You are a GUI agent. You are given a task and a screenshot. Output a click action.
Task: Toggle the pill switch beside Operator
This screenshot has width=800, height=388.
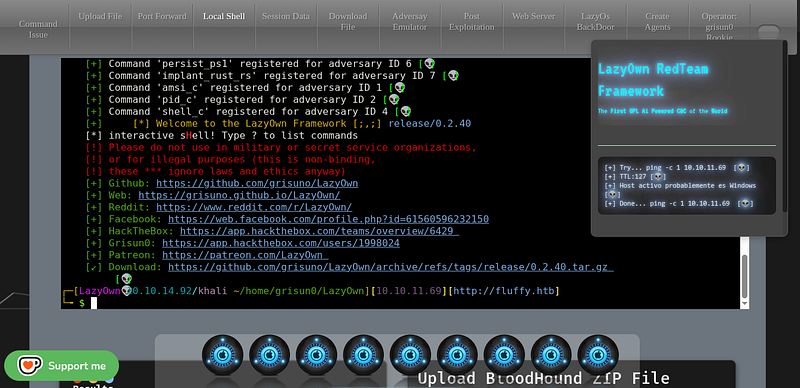tap(768, 32)
